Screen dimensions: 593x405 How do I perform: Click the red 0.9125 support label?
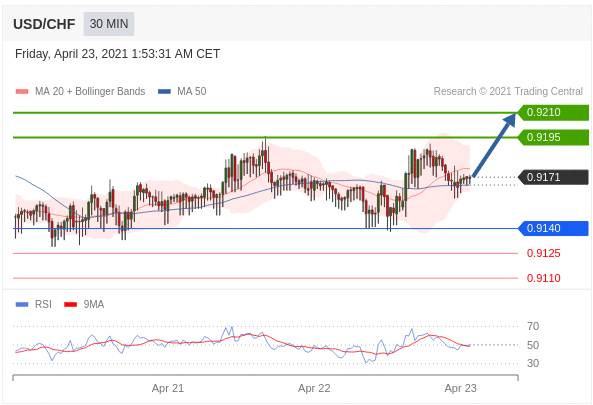tap(543, 253)
